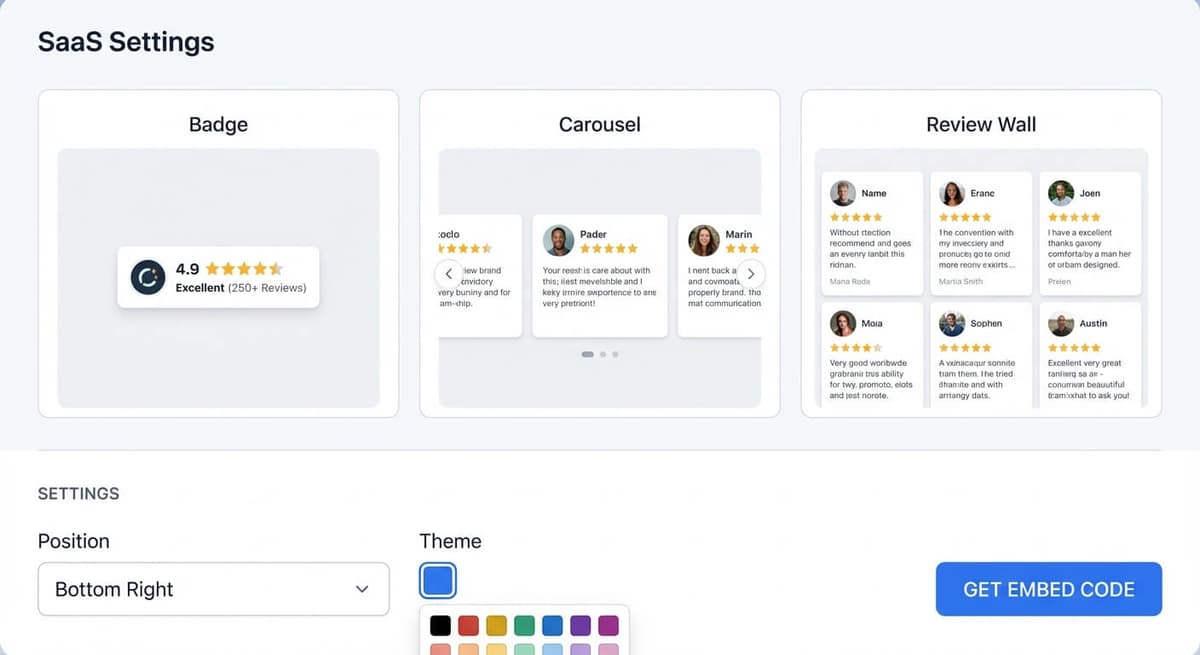Click the Position dropdown chevron arrow
The width and height of the screenshot is (1200, 655).
[362, 589]
